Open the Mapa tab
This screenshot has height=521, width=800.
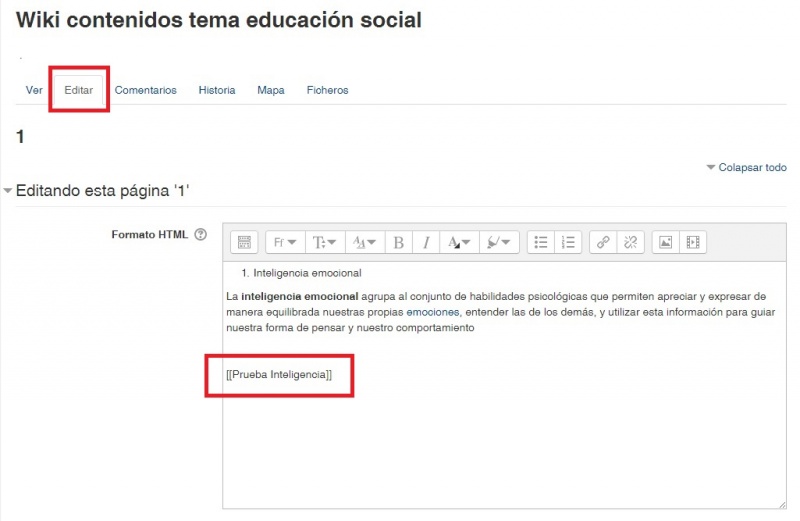click(271, 90)
